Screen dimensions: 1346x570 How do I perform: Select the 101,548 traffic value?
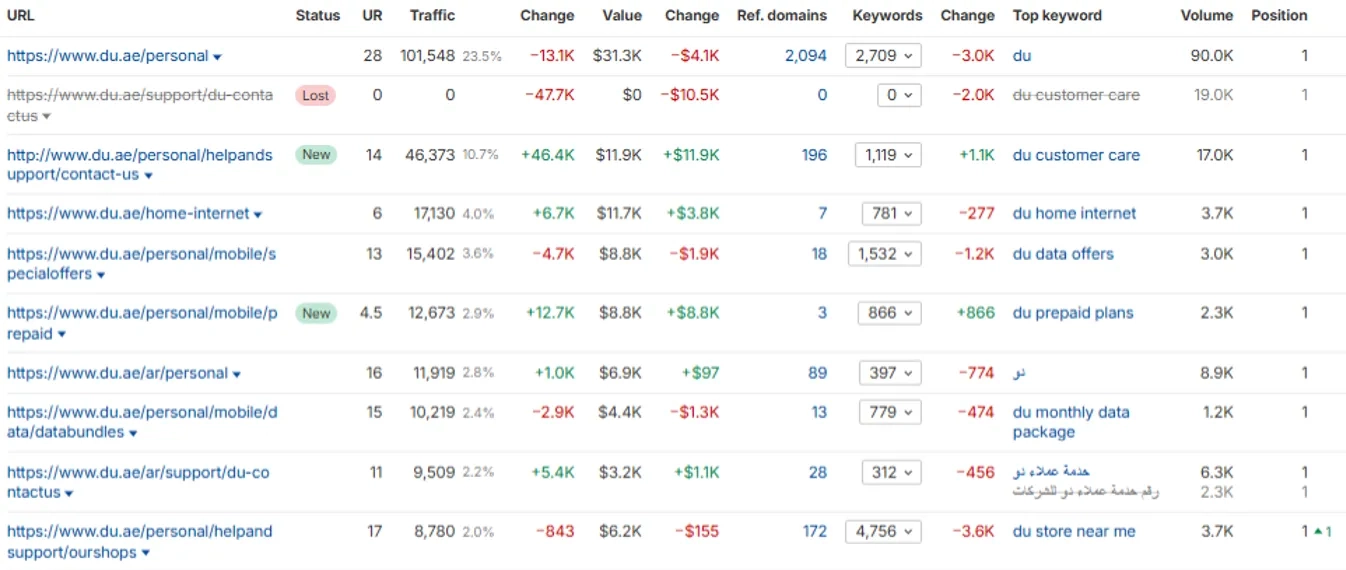tap(427, 56)
